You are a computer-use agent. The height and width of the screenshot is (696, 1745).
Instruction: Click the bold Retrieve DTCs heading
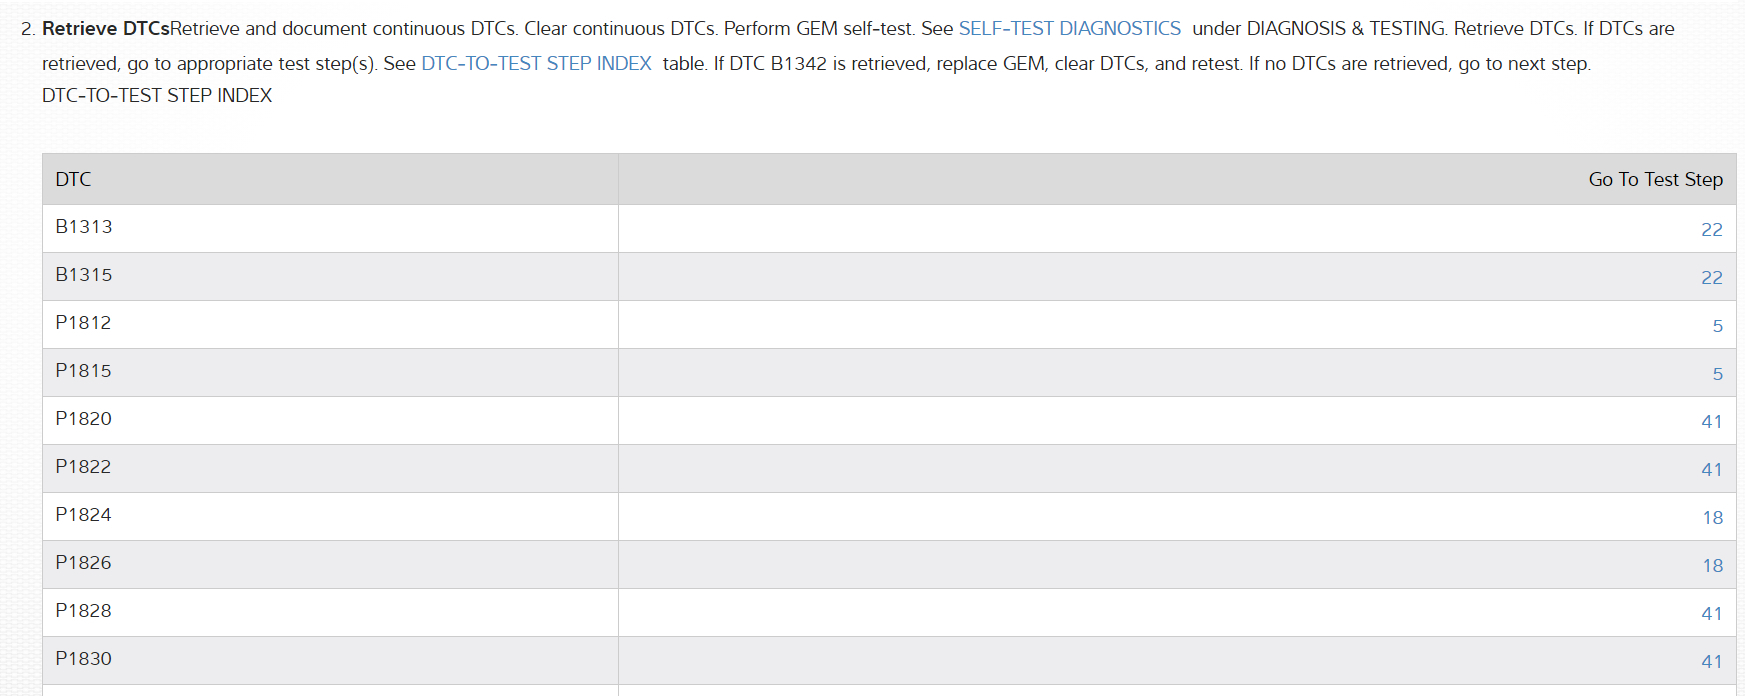pos(105,29)
